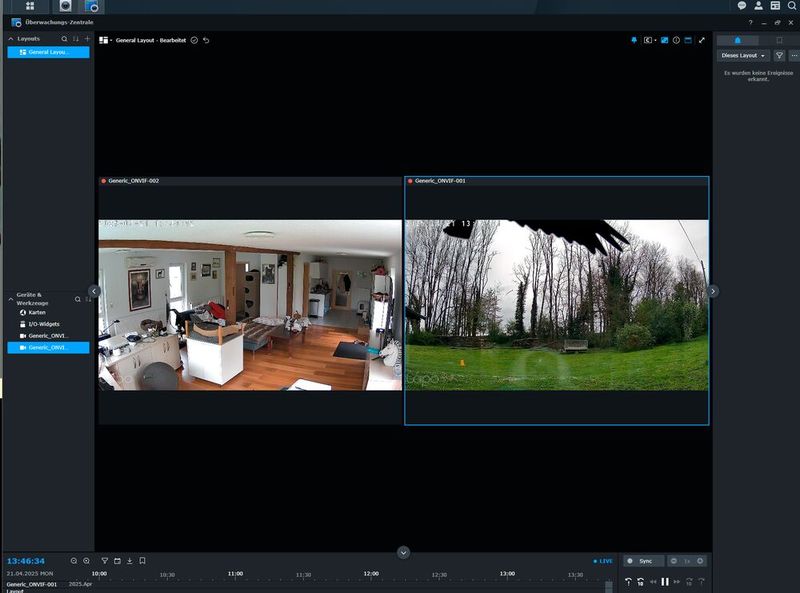This screenshot has height=593, width=800.
Task: Enter fullscreen with the expand arrows icon
Action: (x=702, y=40)
